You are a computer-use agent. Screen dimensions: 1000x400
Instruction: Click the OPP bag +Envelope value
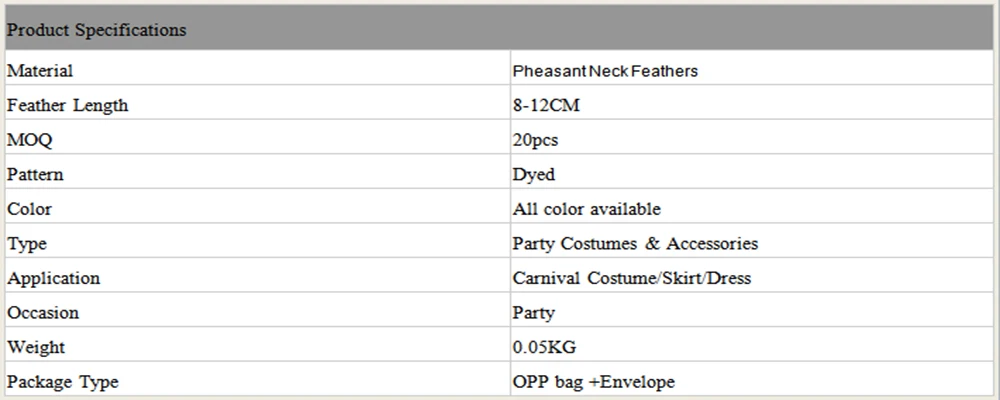[594, 381]
